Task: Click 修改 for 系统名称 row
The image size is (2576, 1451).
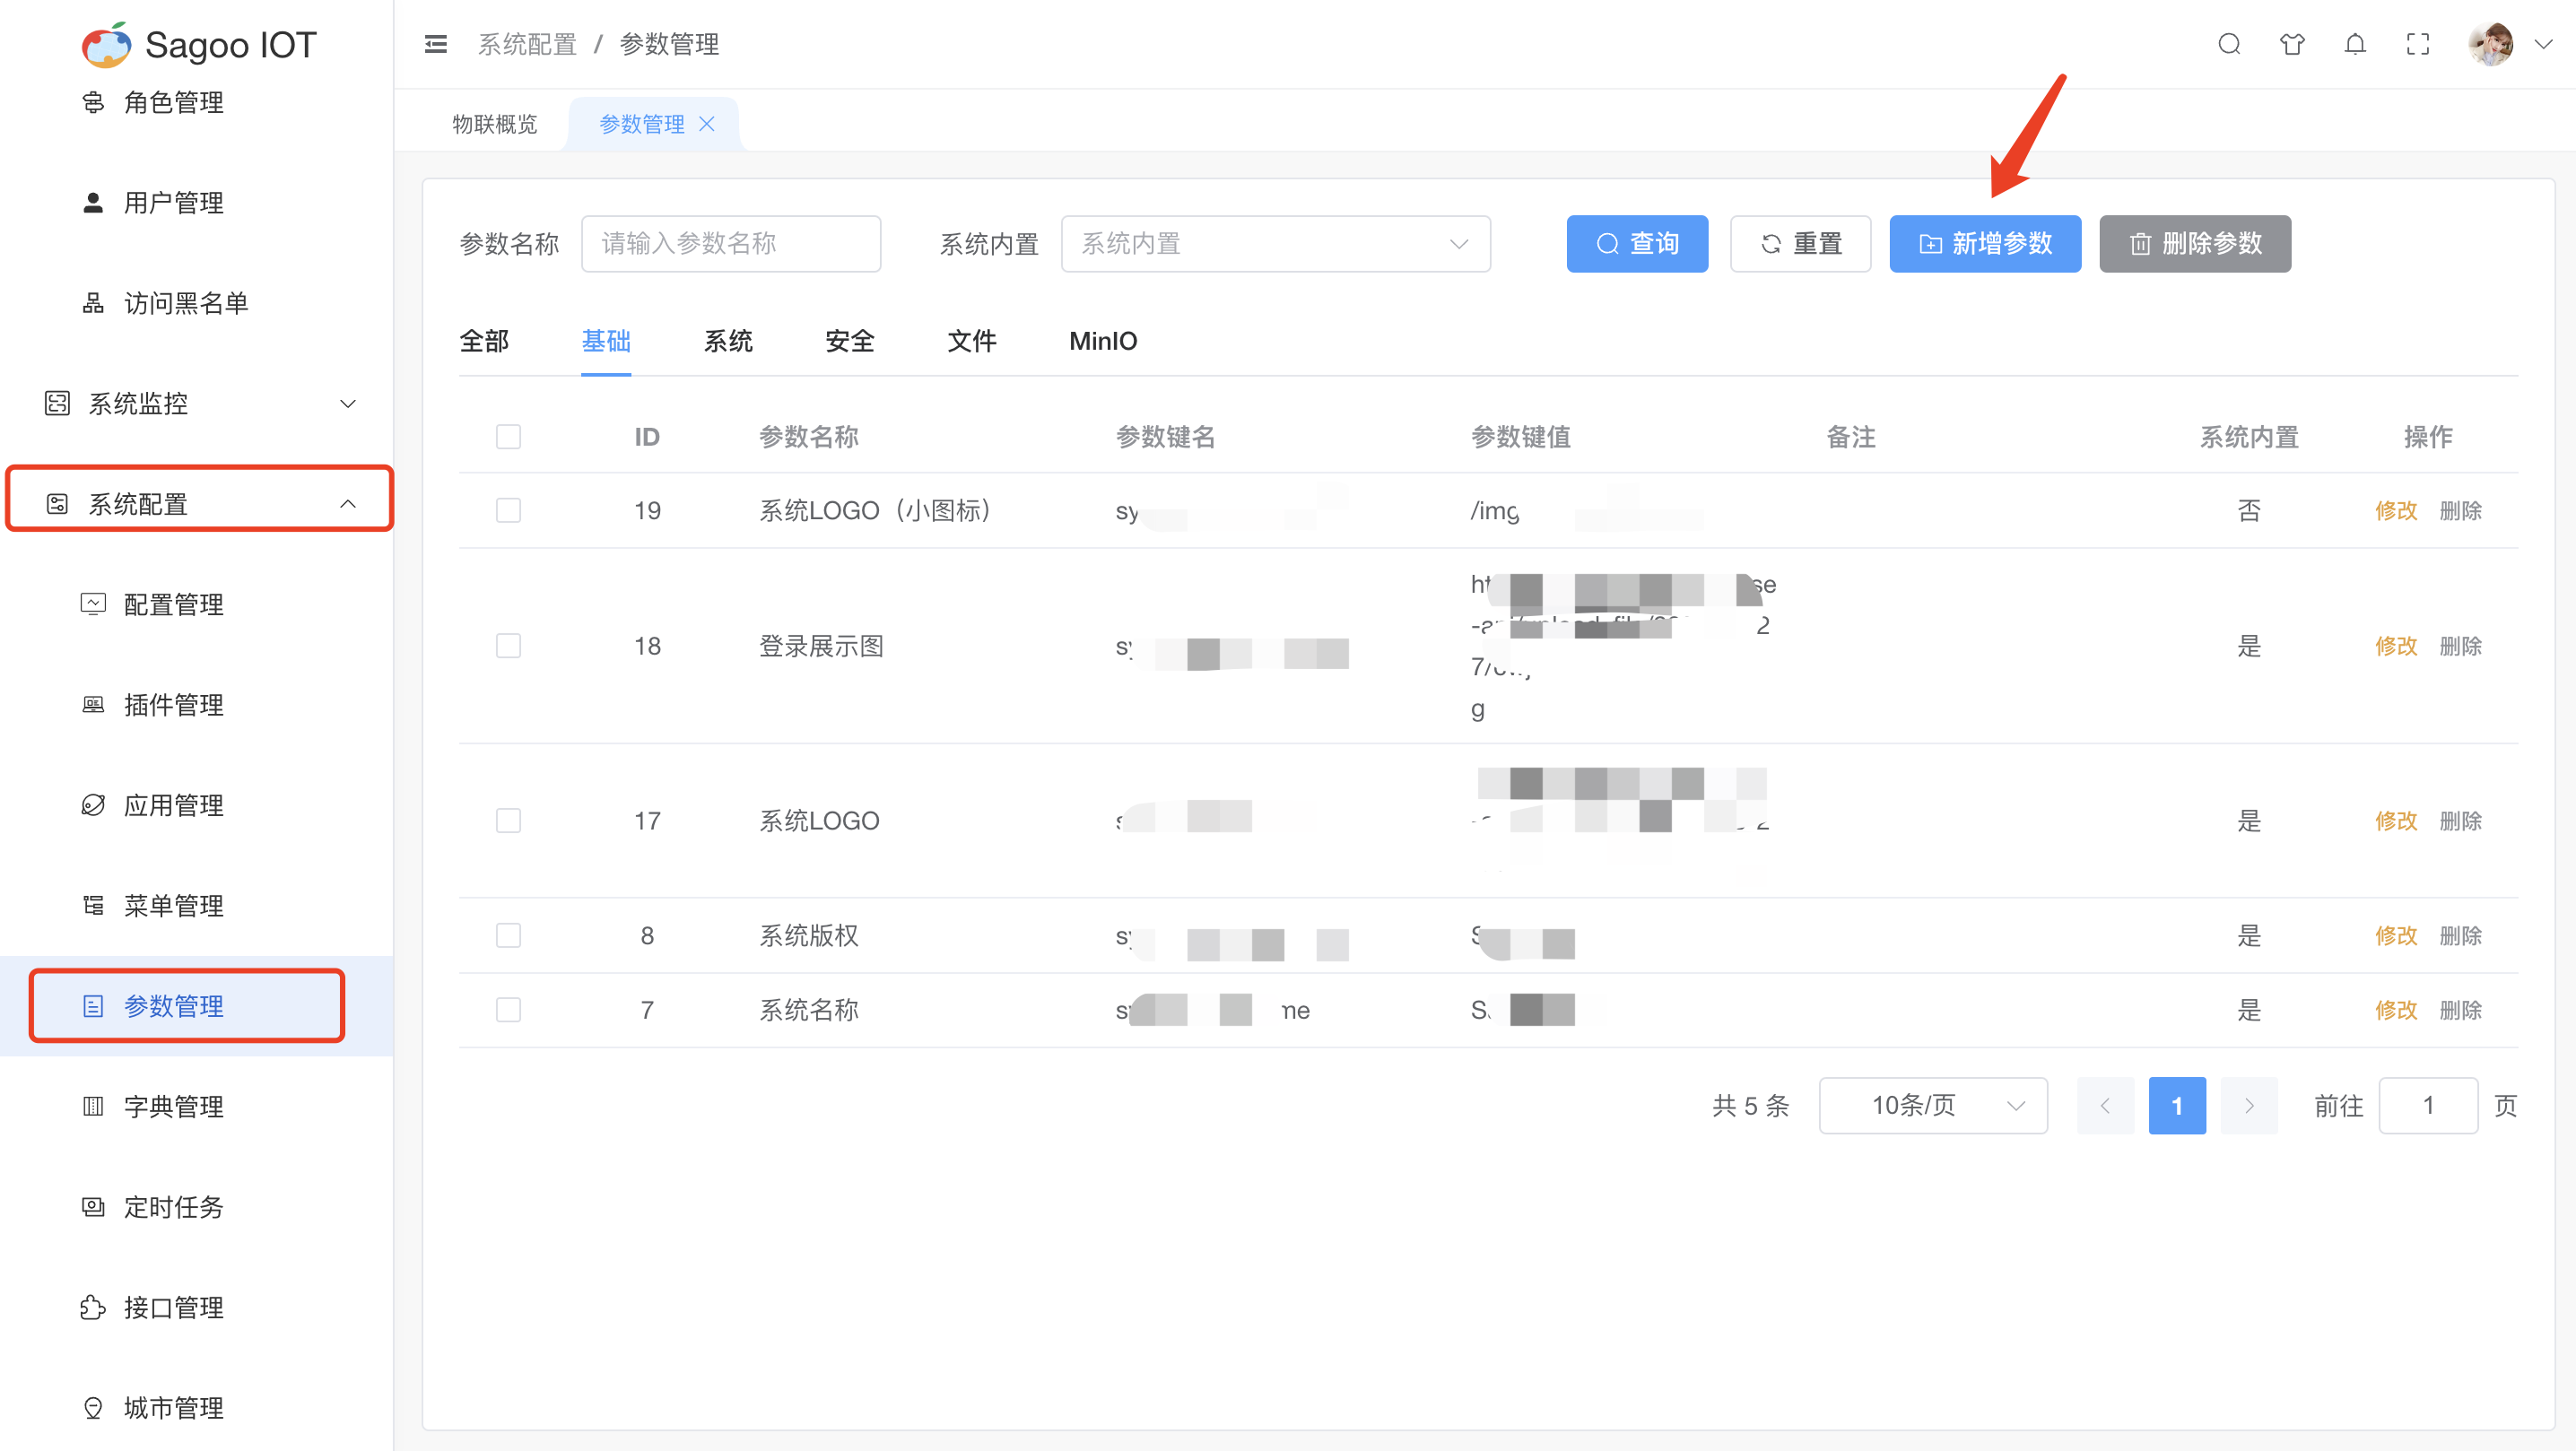Action: coord(2396,1010)
